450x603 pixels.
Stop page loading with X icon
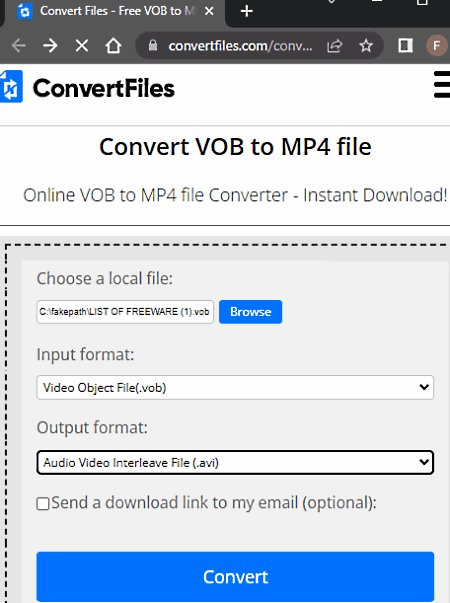[82, 46]
